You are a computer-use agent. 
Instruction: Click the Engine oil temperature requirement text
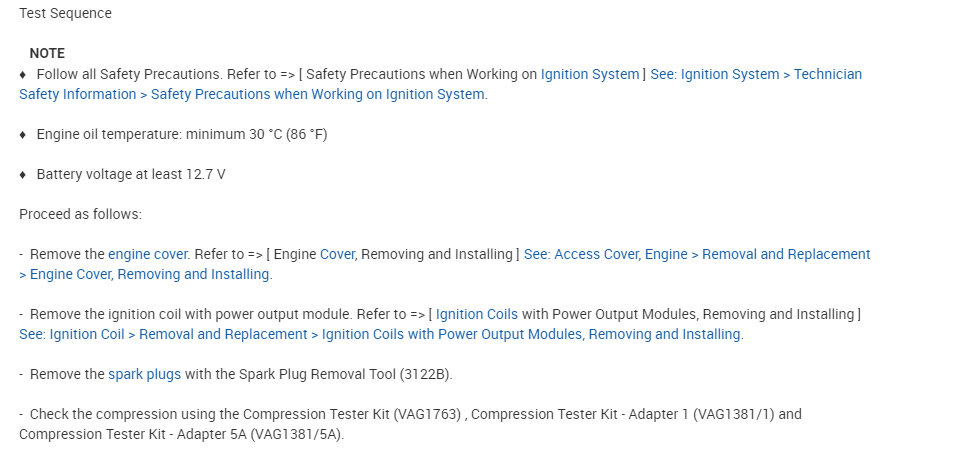pyautogui.click(x=181, y=134)
